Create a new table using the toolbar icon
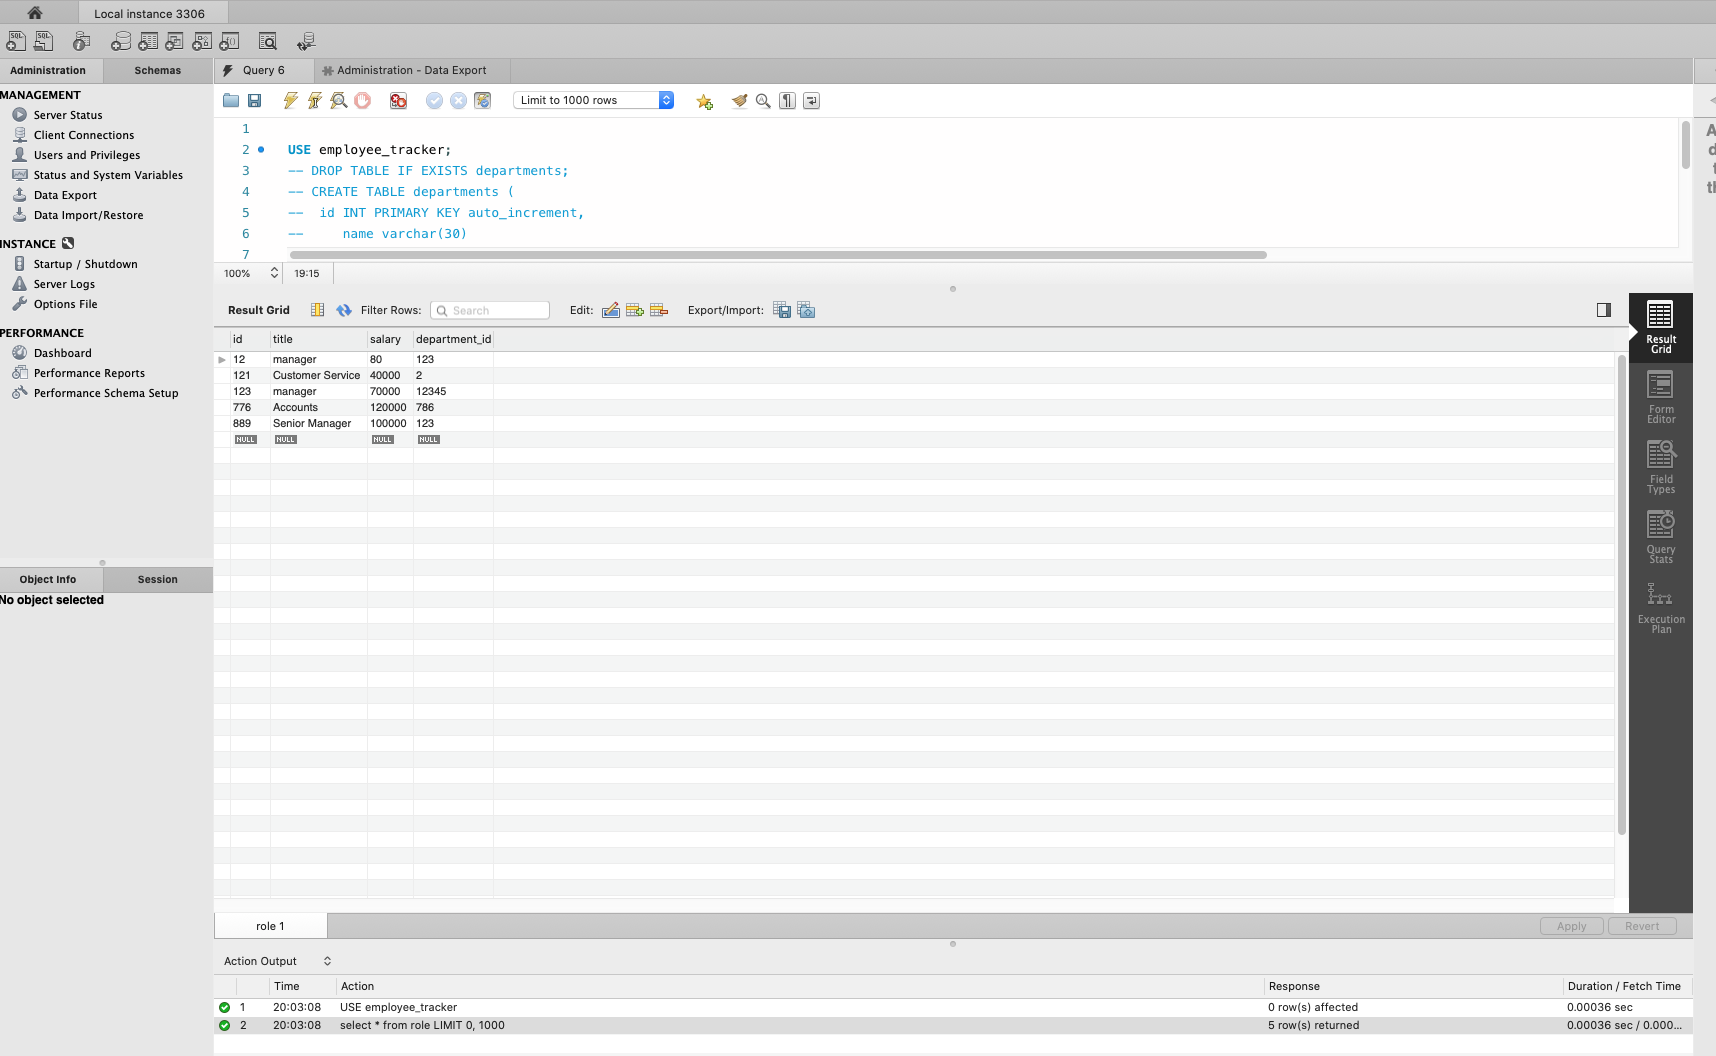 point(149,40)
